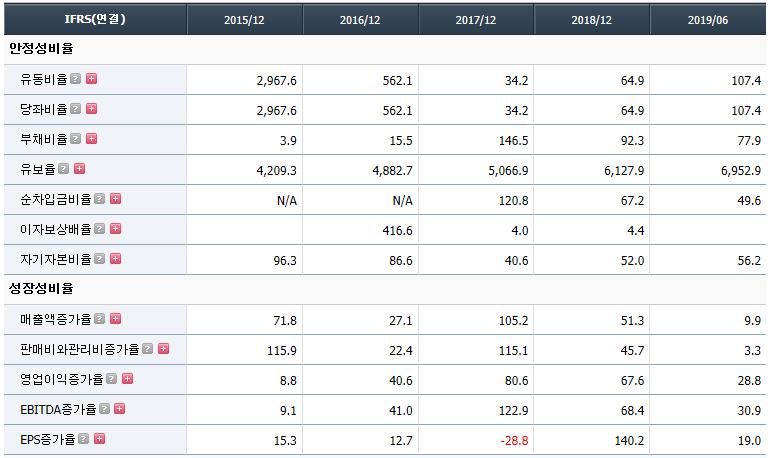Expand EBITDA증가율 row with red plus
Screen dimensions: 774x458
[119, 409]
